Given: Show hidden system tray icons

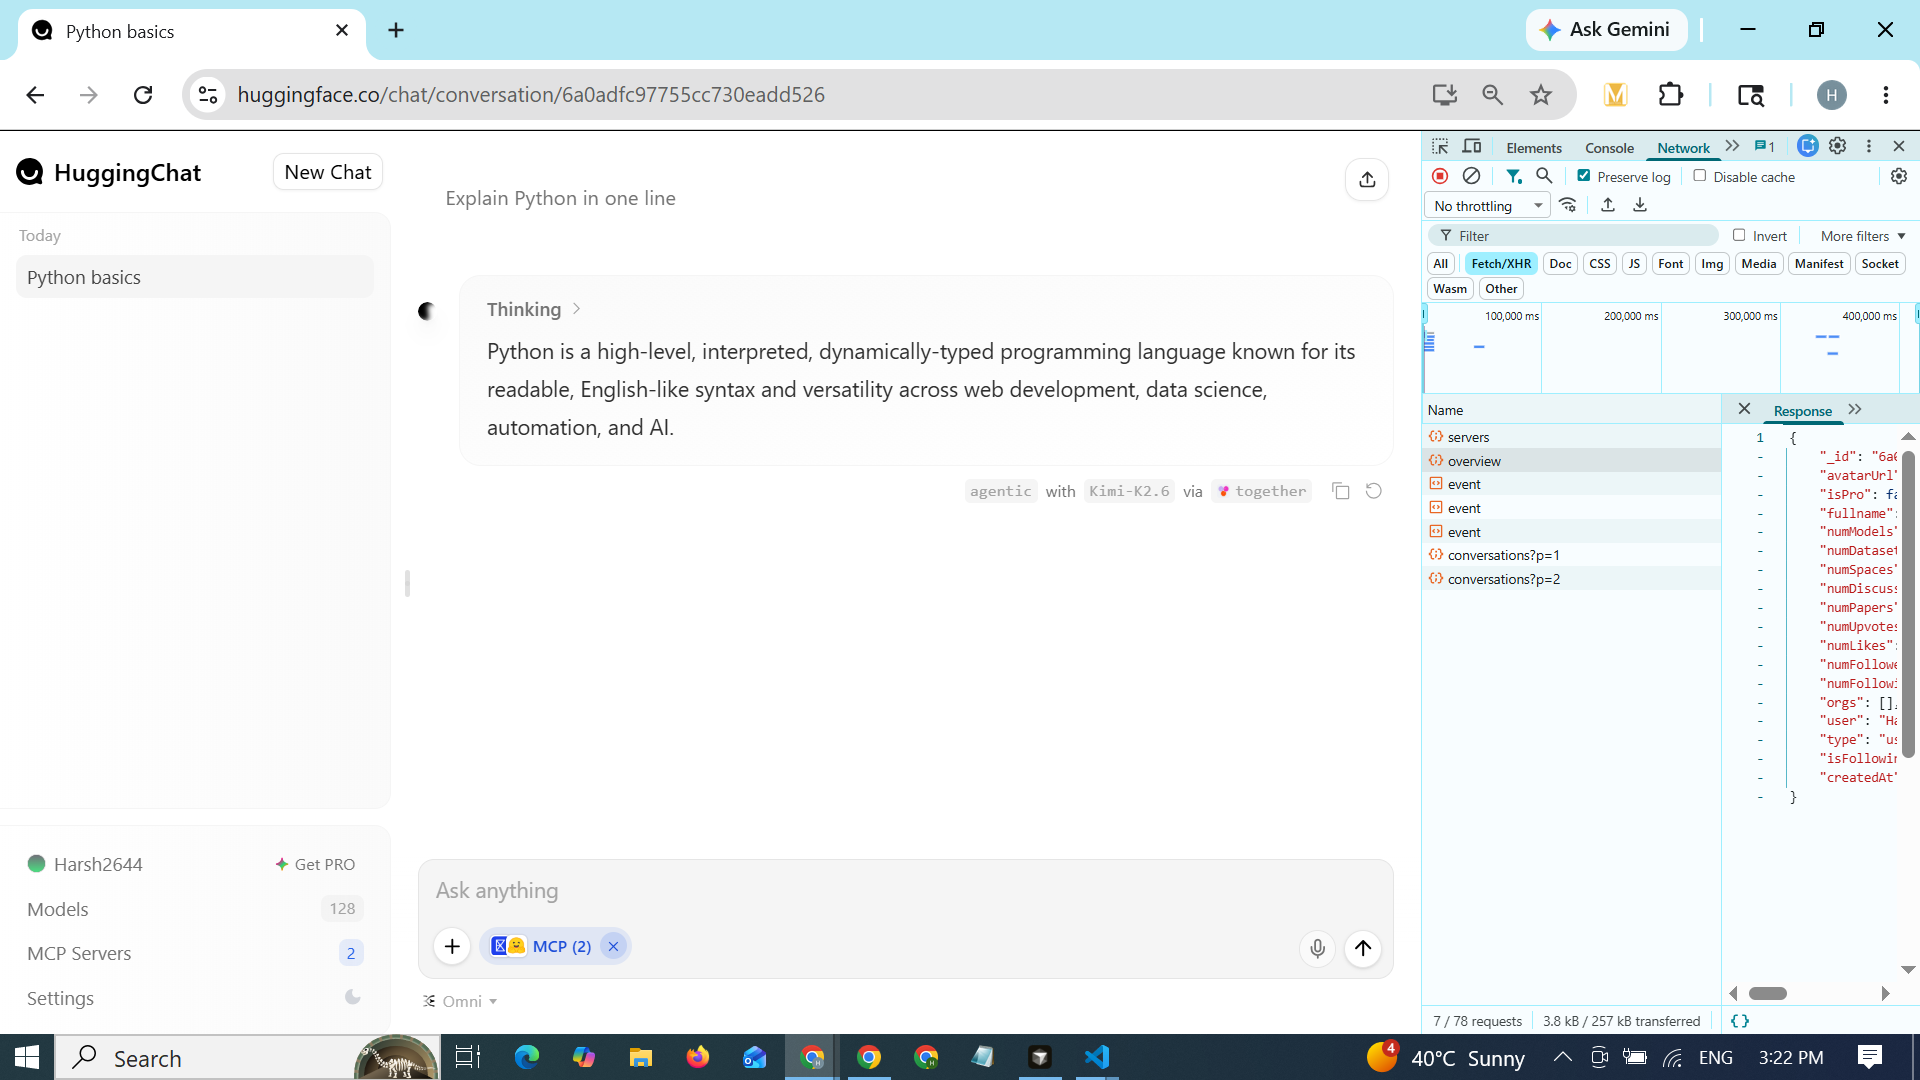Looking at the screenshot, I should tap(1562, 1057).
